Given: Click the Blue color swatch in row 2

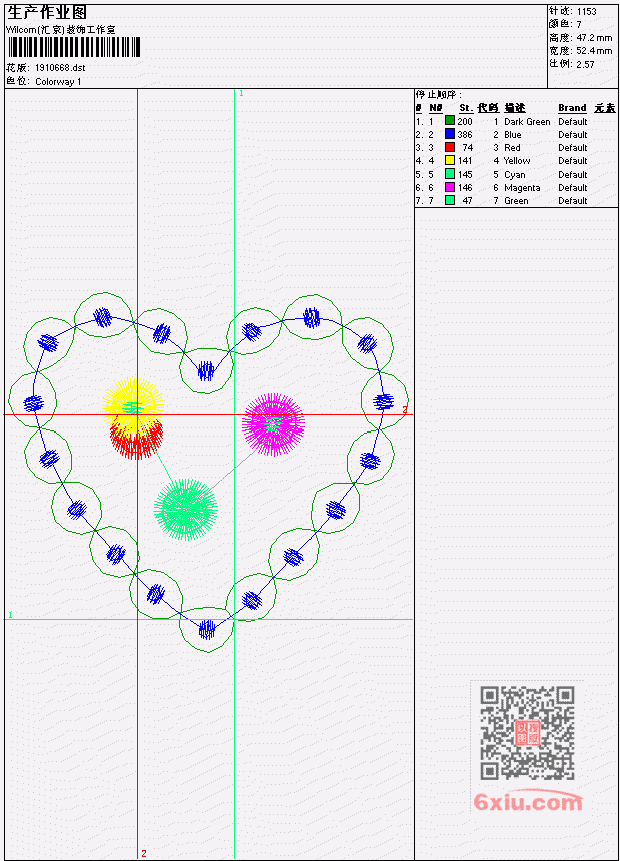Looking at the screenshot, I should click(450, 135).
